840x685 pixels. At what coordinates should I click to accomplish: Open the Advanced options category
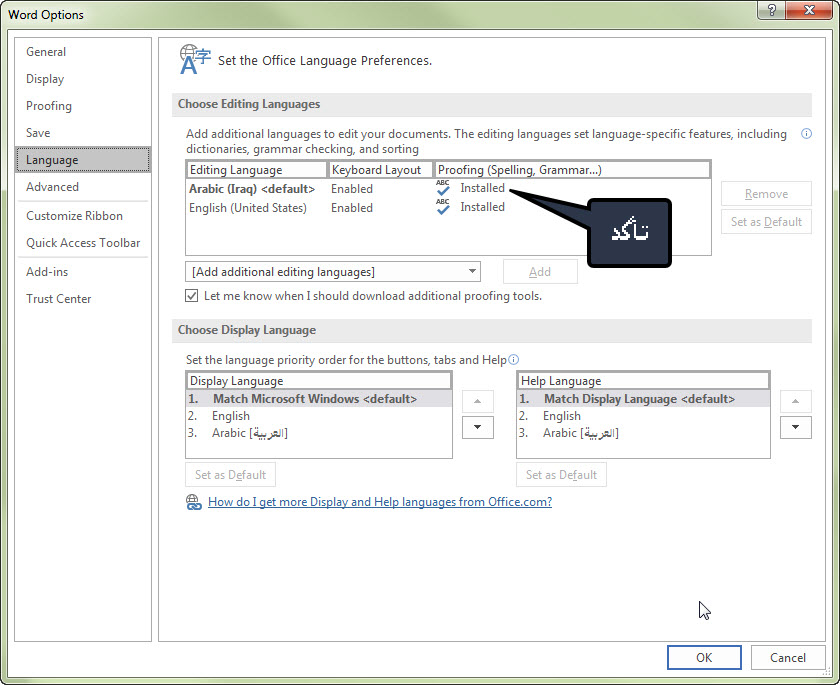coord(83,186)
